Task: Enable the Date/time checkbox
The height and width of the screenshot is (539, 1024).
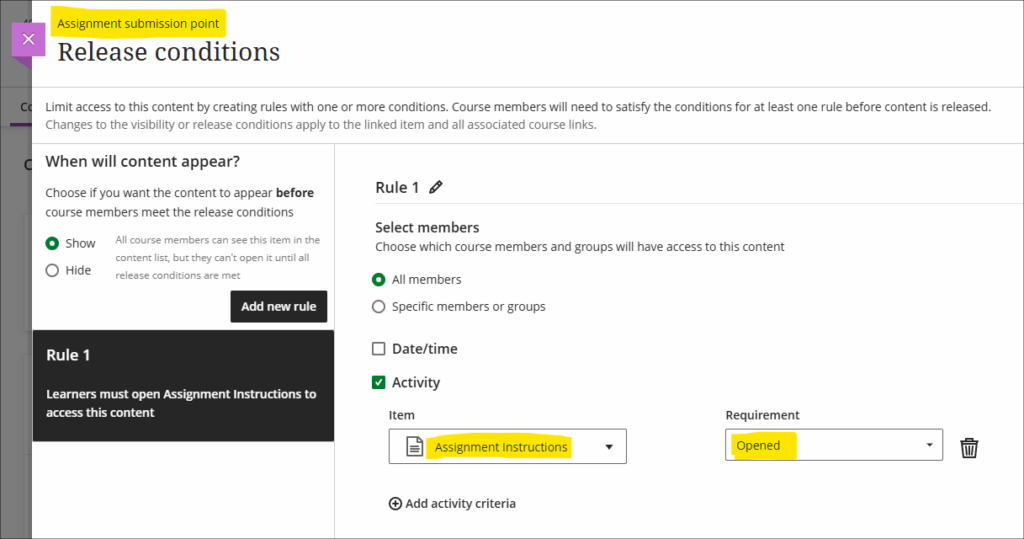Action: pos(379,349)
